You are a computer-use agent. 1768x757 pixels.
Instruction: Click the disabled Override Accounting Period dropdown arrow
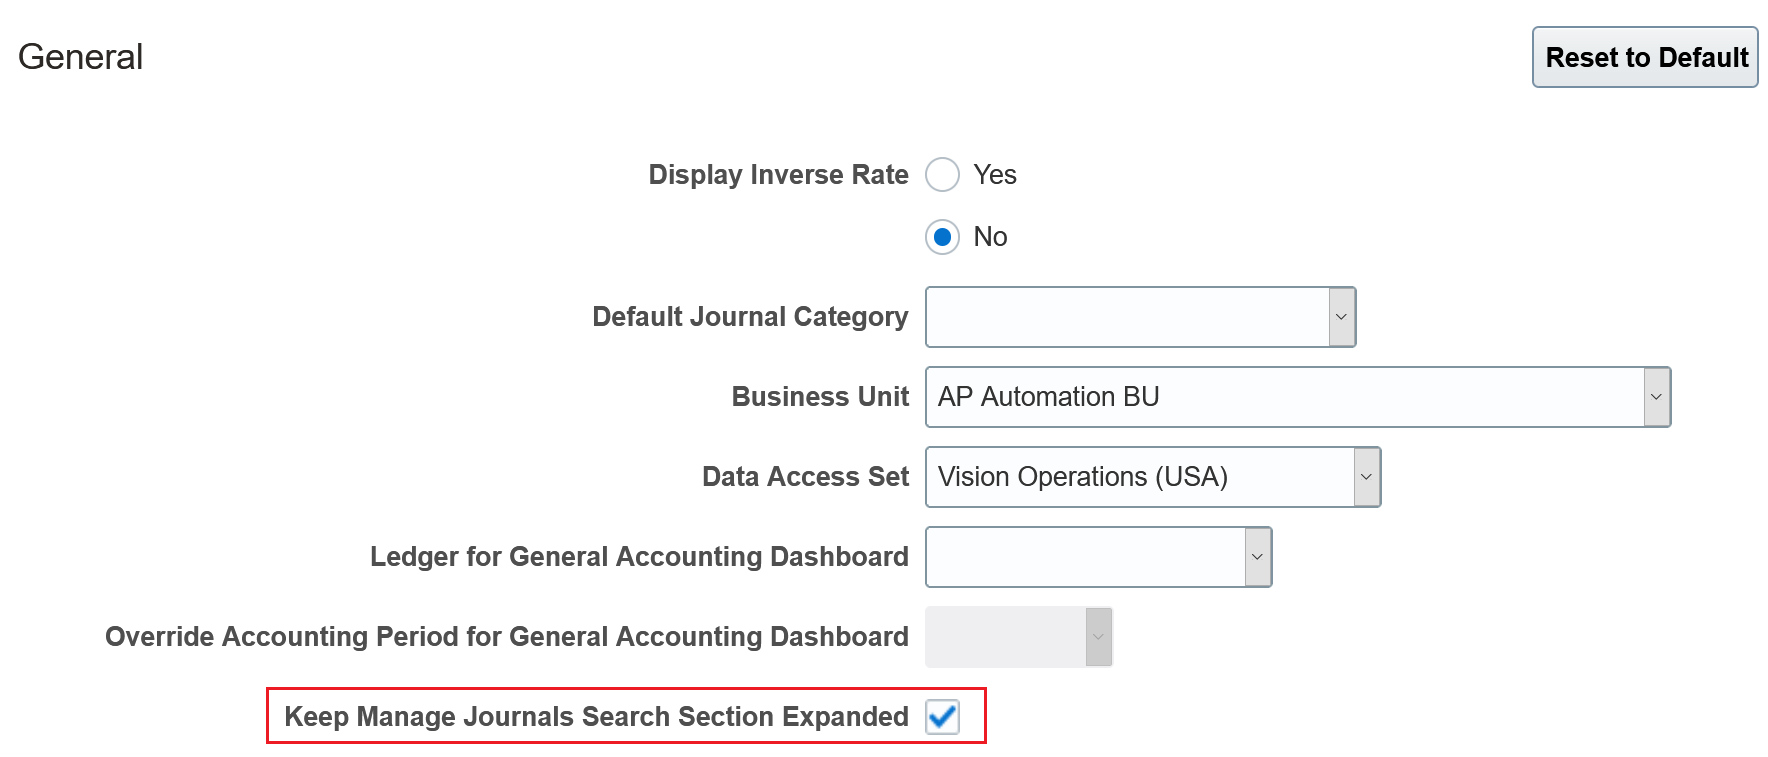(x=1099, y=637)
